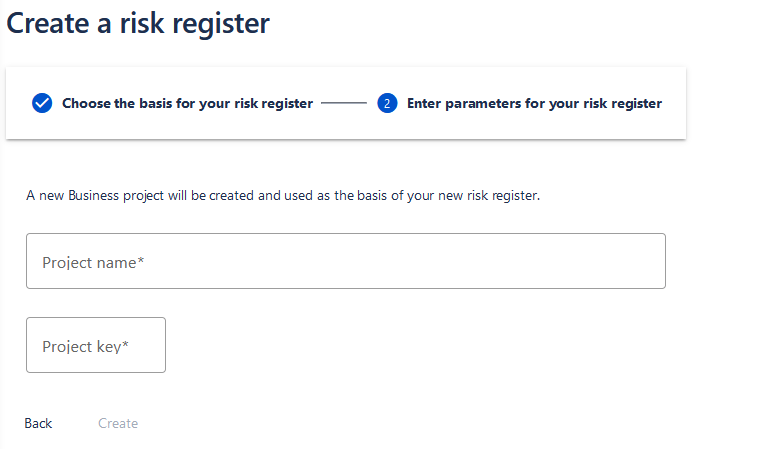The width and height of the screenshot is (767, 449).
Task: Click the numbered step 2 circle icon
Action: 387,103
